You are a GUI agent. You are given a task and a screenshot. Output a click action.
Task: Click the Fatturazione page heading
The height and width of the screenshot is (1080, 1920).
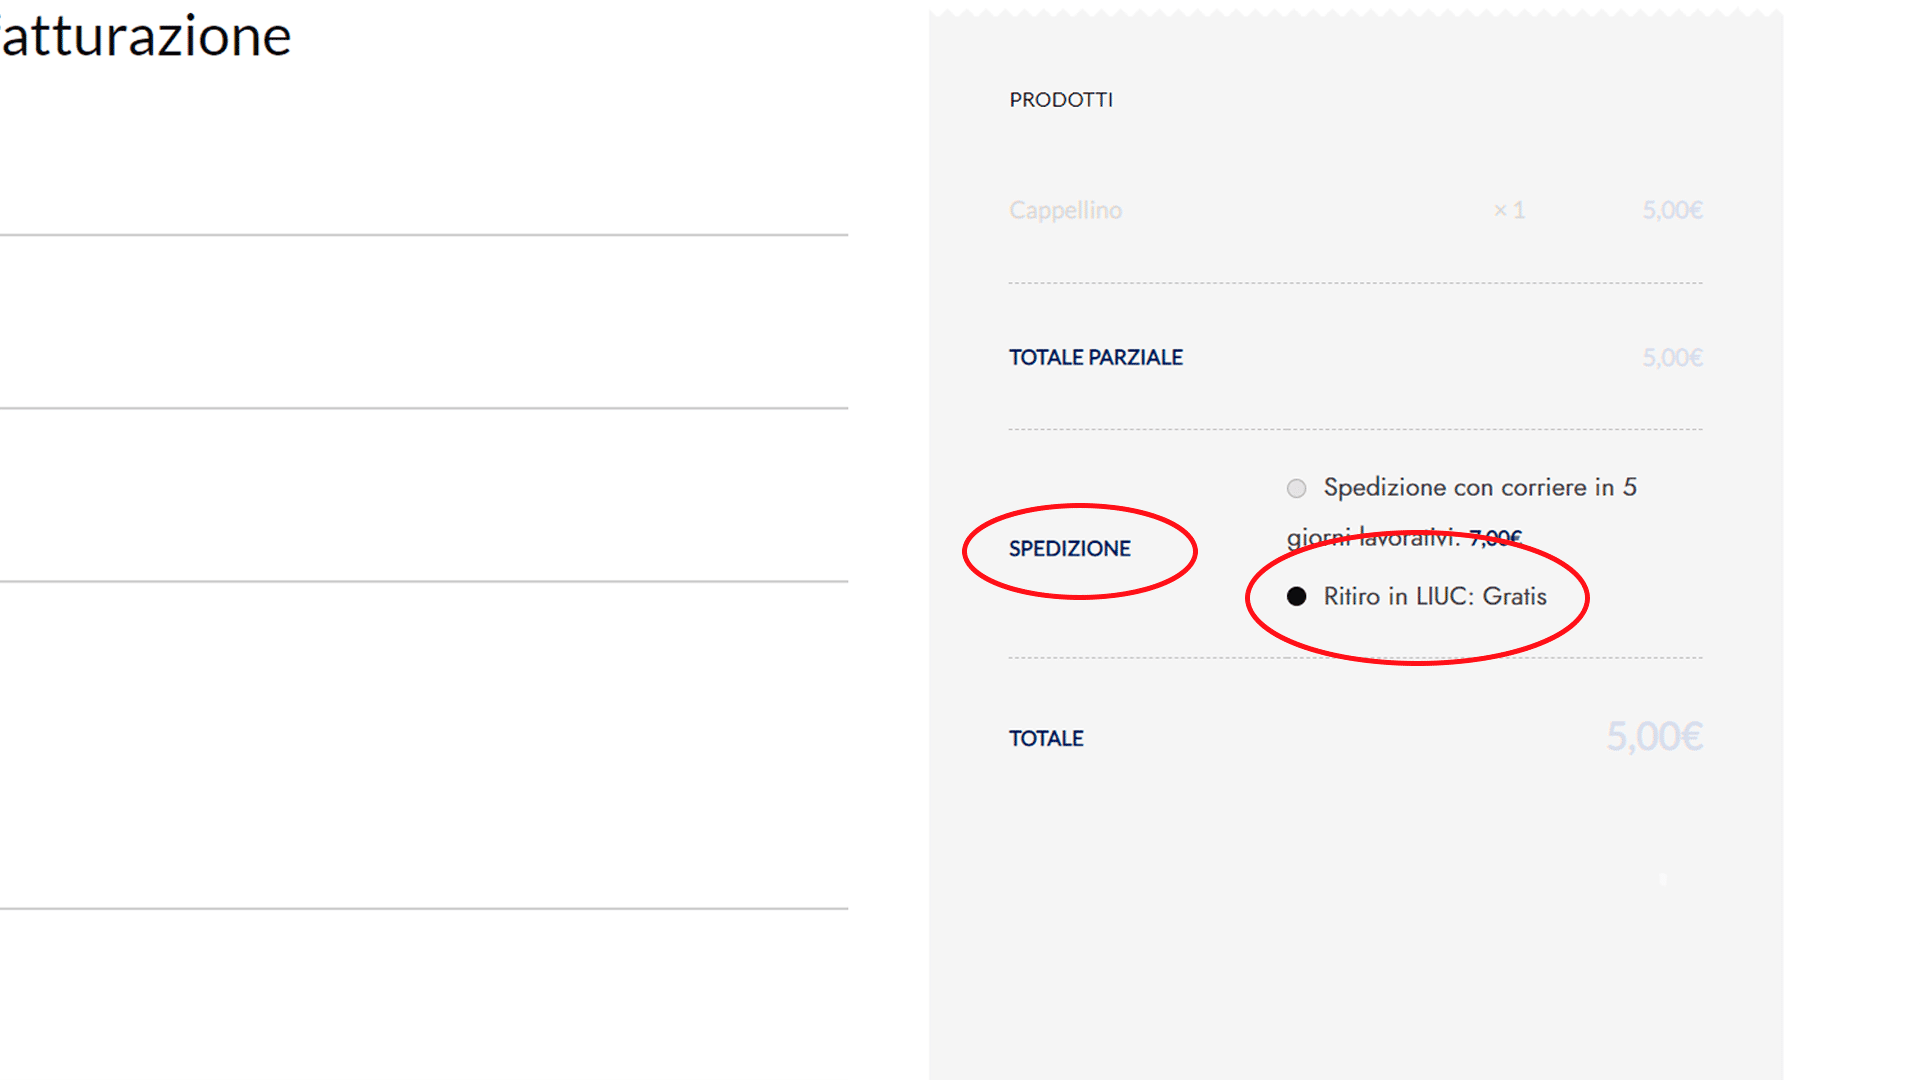(x=145, y=36)
